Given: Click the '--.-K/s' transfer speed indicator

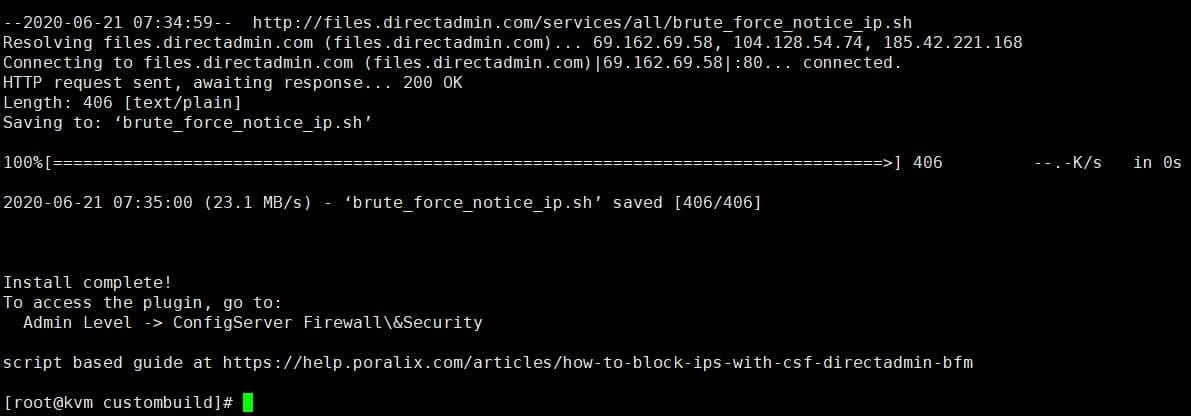Looking at the screenshot, I should [1067, 162].
